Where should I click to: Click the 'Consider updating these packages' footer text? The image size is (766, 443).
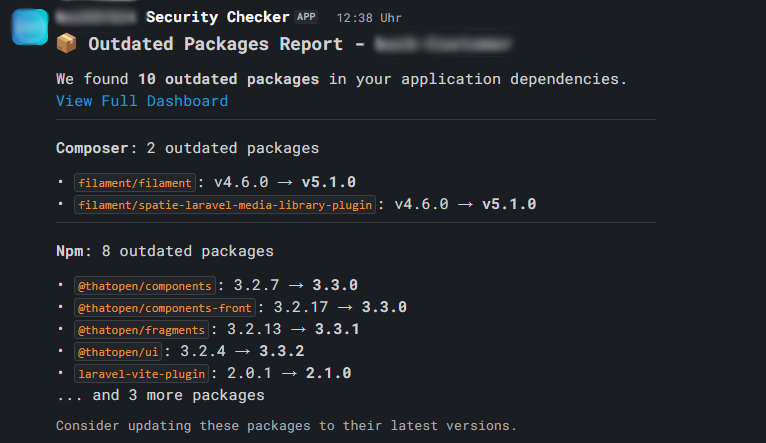tap(286, 426)
